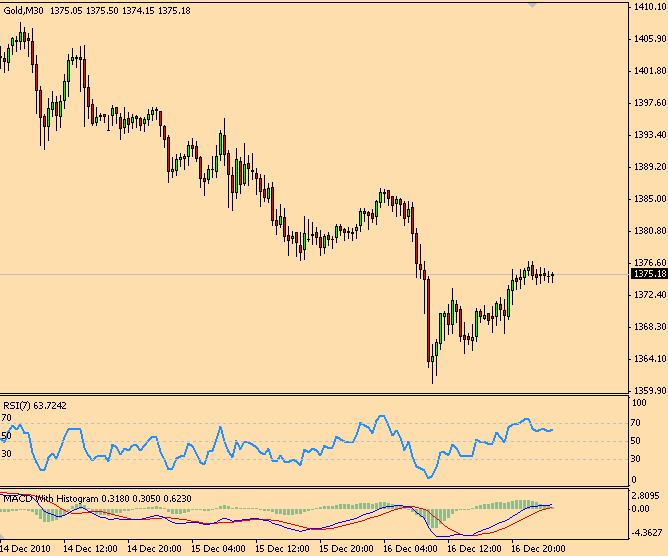This screenshot has height=556, width=668.
Task: Click the 1393.40 price scale label
Action: (650, 135)
